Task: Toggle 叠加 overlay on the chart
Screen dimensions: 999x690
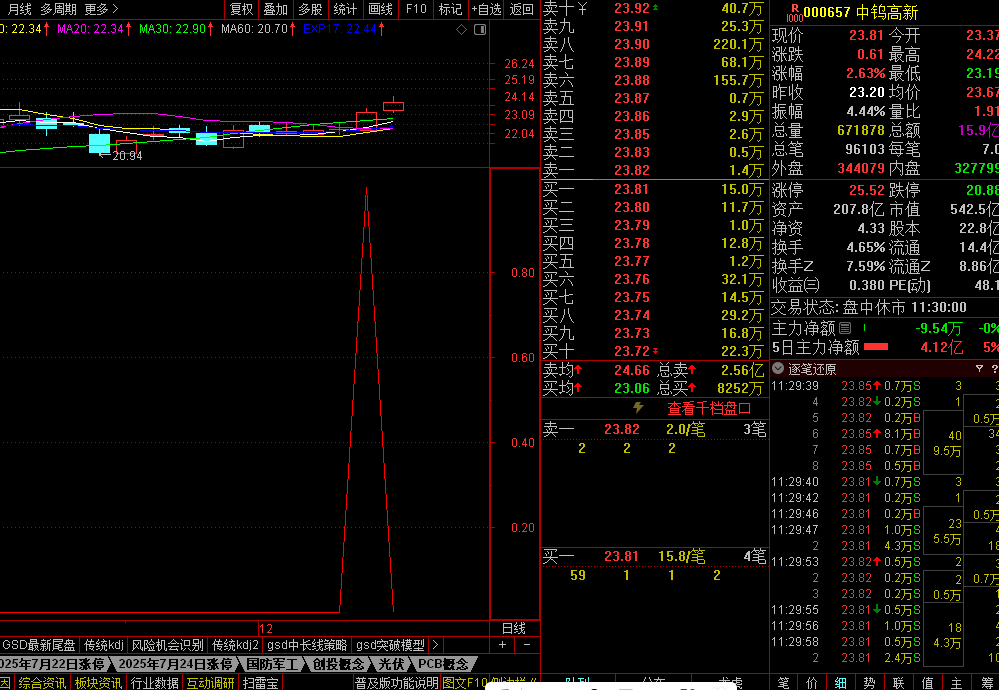Action: click(x=276, y=9)
